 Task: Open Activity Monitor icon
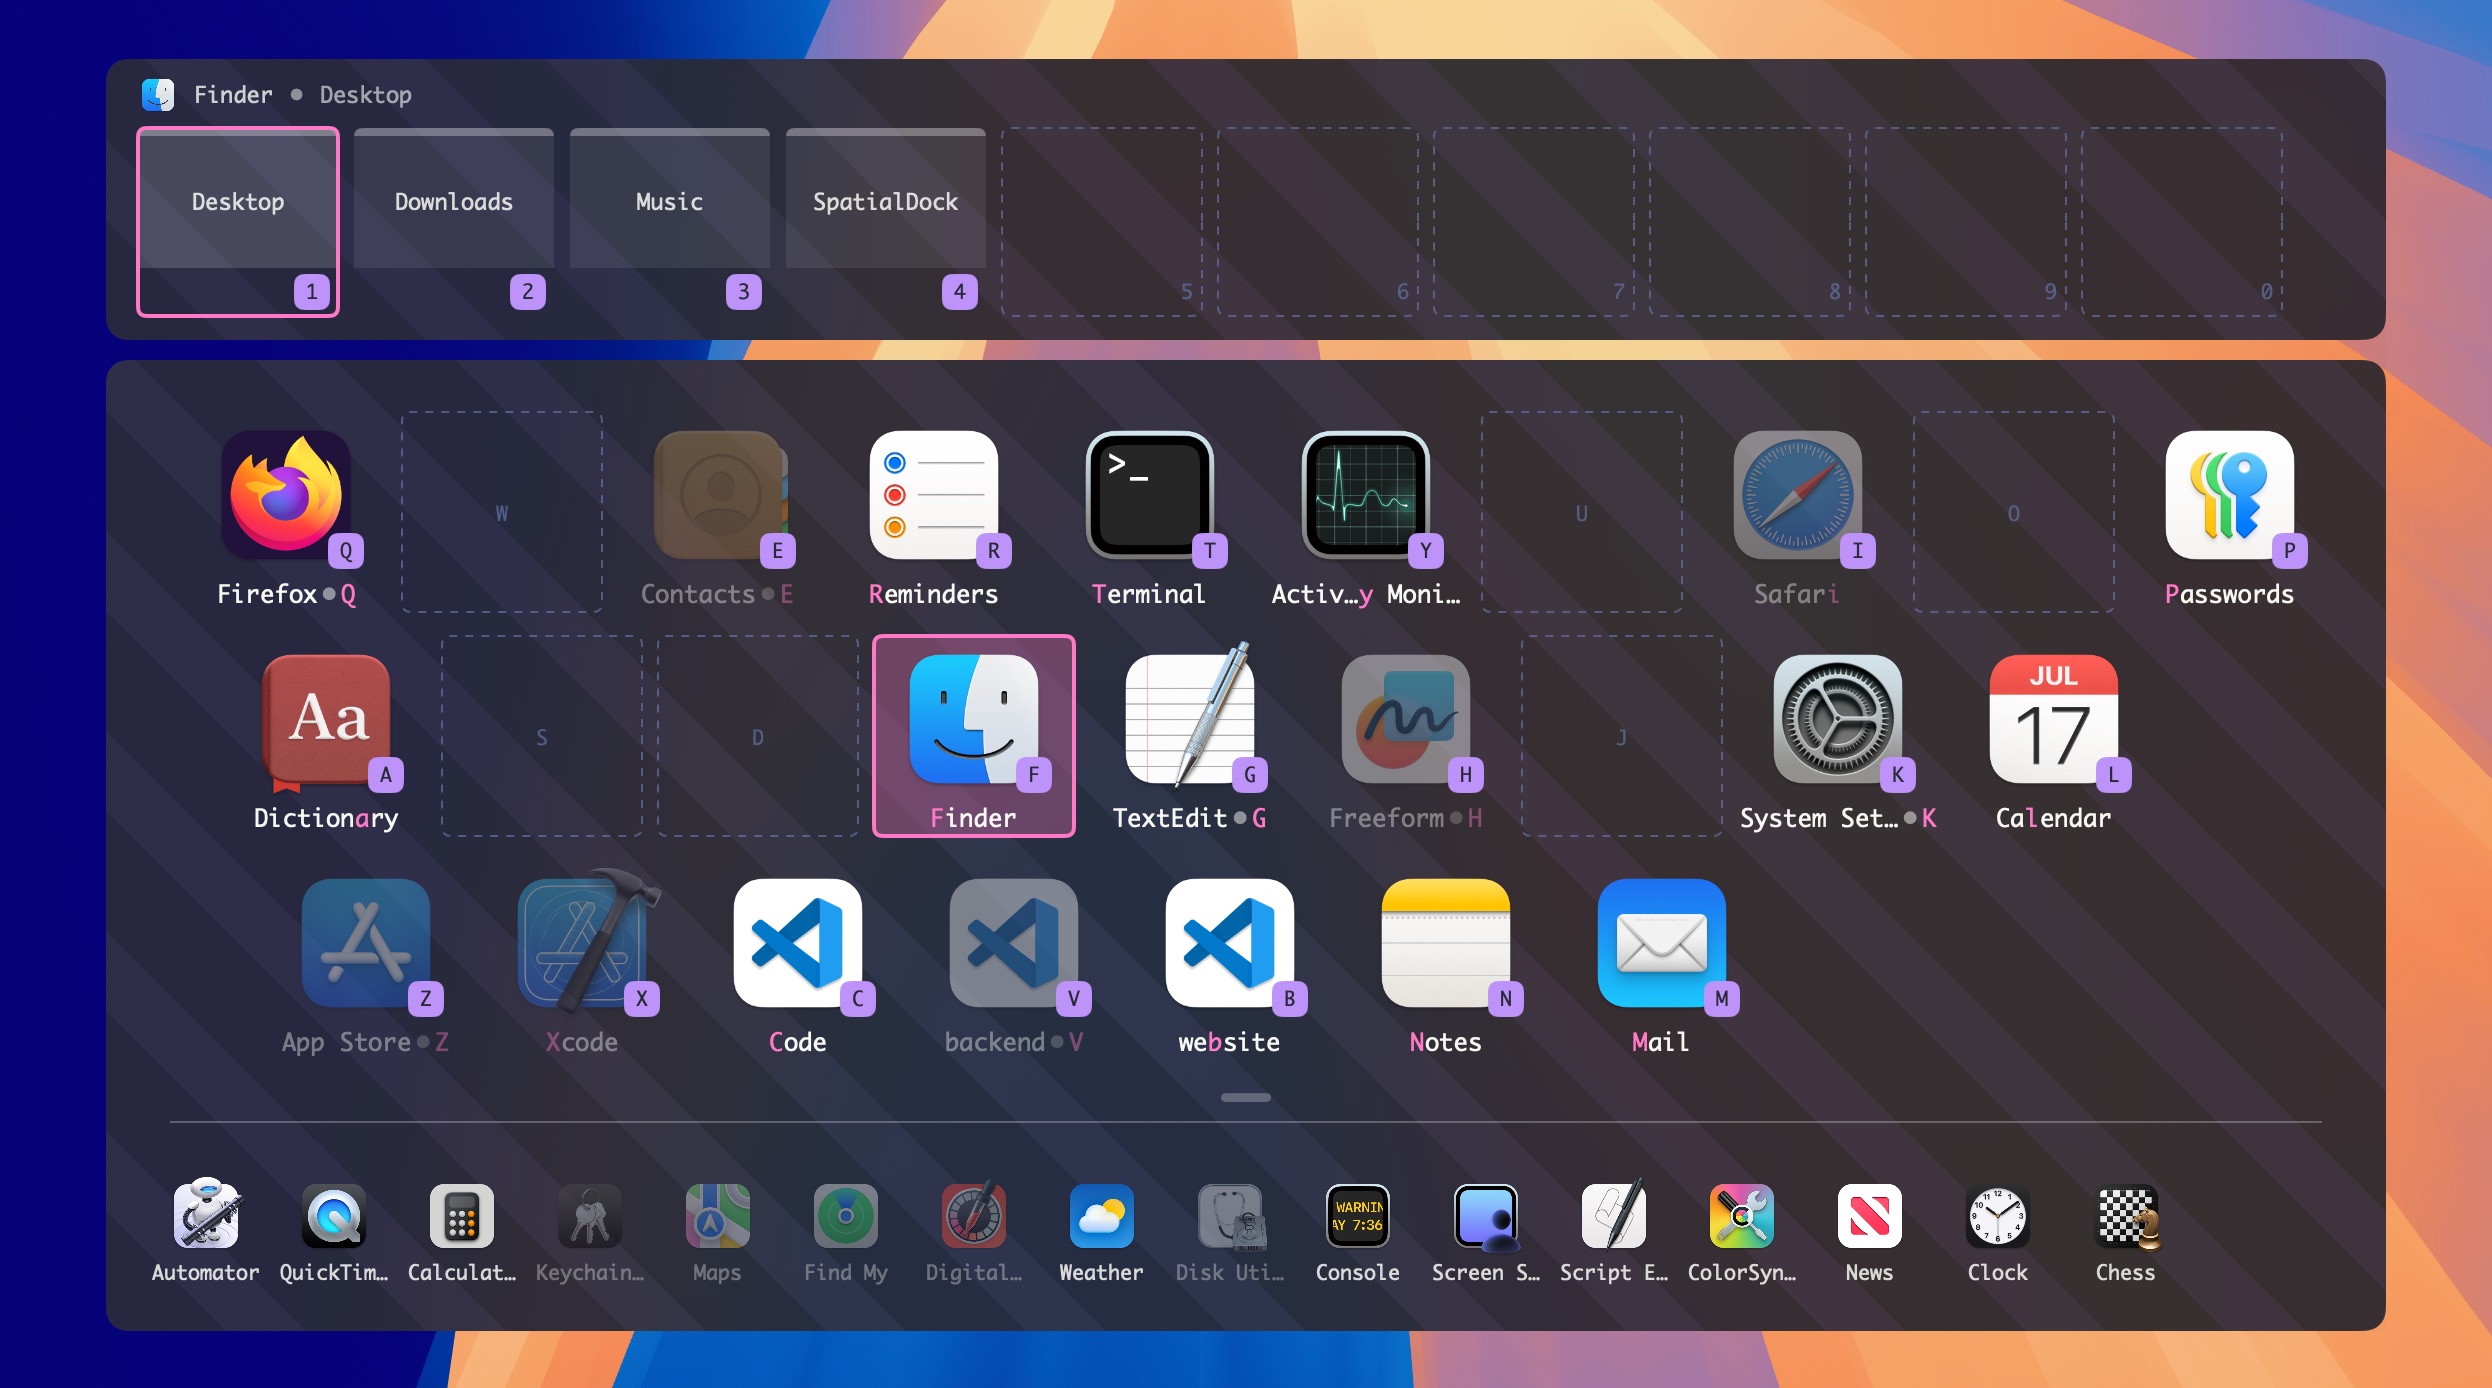pos(1366,495)
